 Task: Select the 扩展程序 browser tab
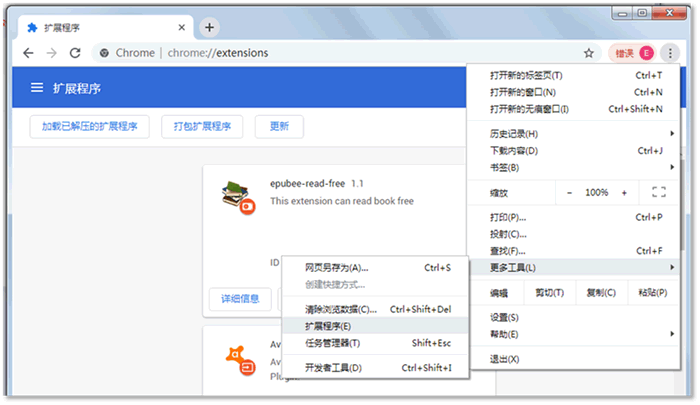click(103, 28)
